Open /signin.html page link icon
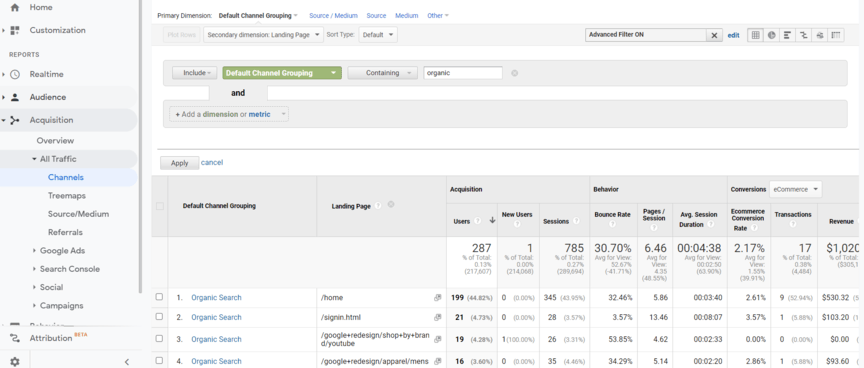The width and height of the screenshot is (864, 368). (x=438, y=318)
